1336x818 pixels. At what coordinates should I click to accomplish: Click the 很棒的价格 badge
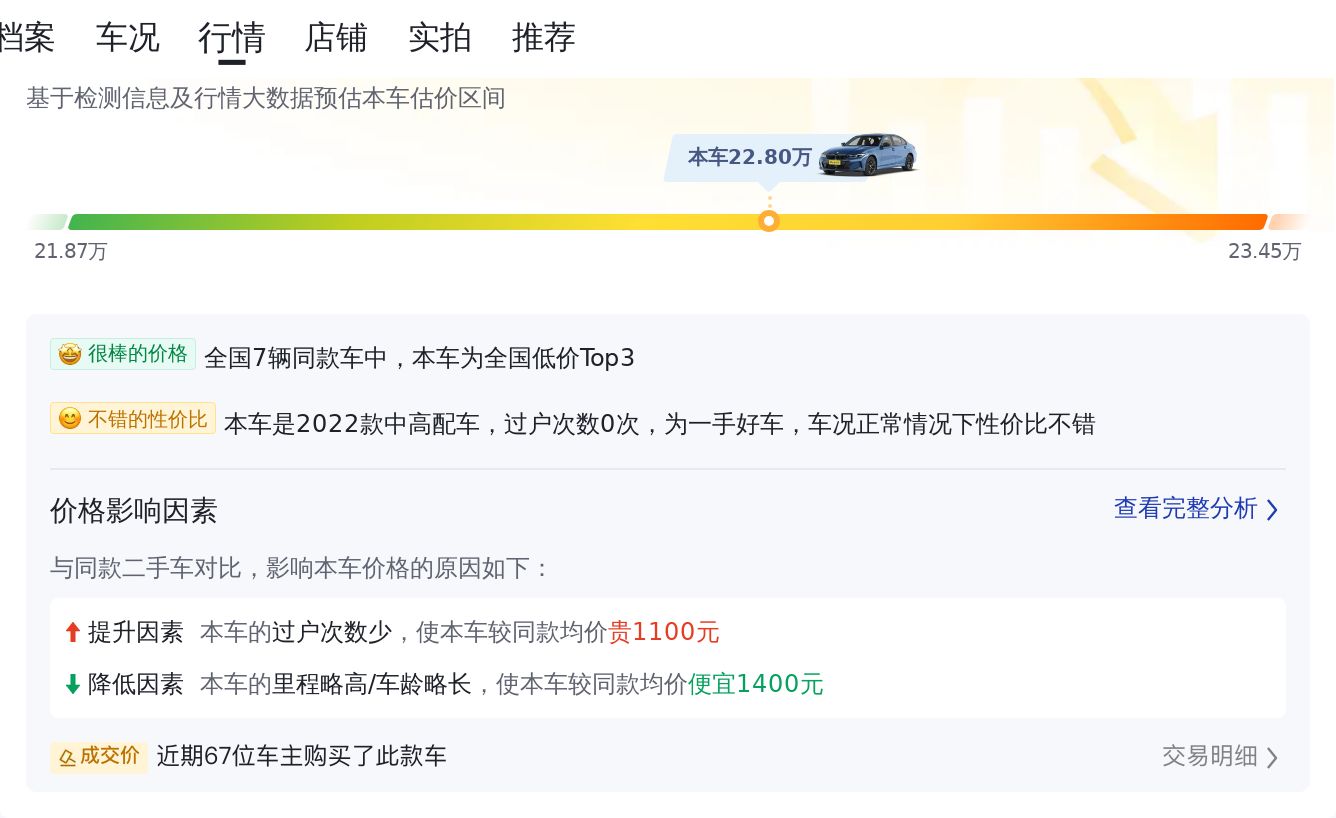point(123,354)
